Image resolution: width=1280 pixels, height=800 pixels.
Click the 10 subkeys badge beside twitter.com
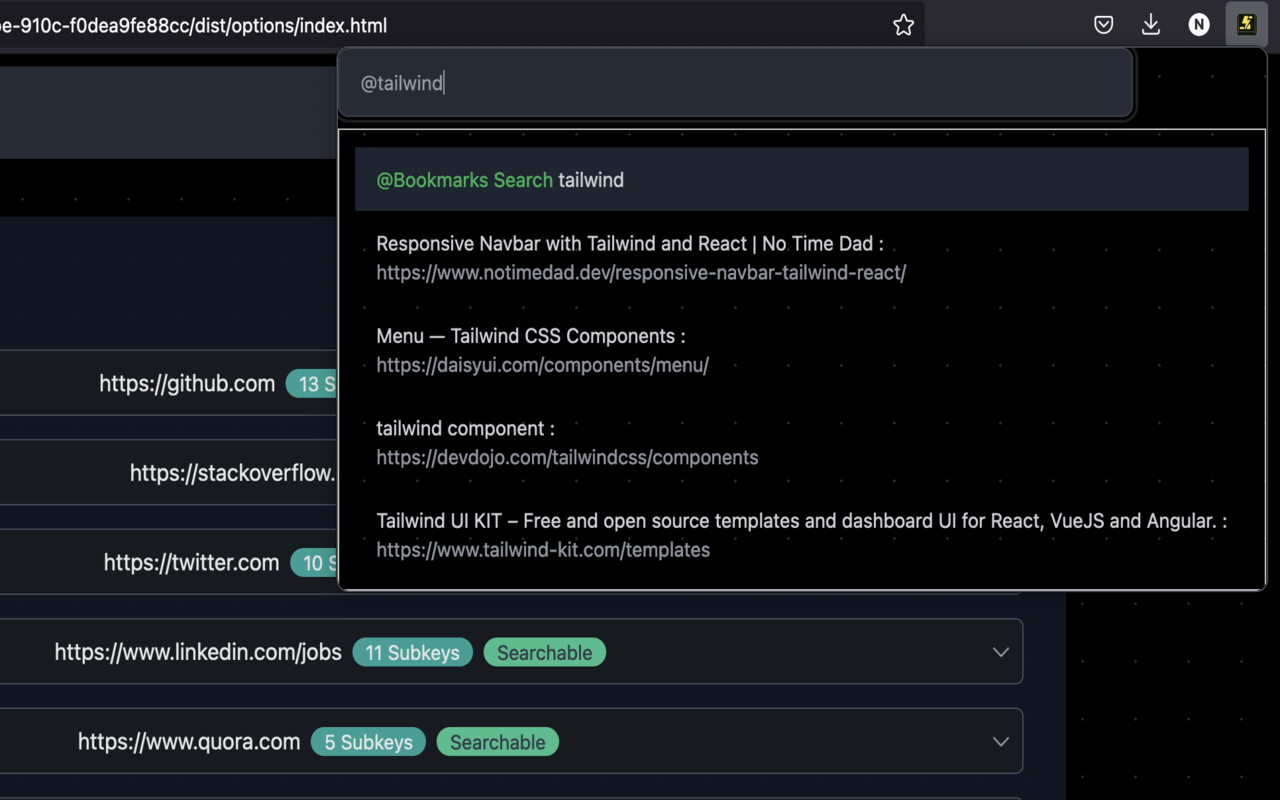(314, 563)
